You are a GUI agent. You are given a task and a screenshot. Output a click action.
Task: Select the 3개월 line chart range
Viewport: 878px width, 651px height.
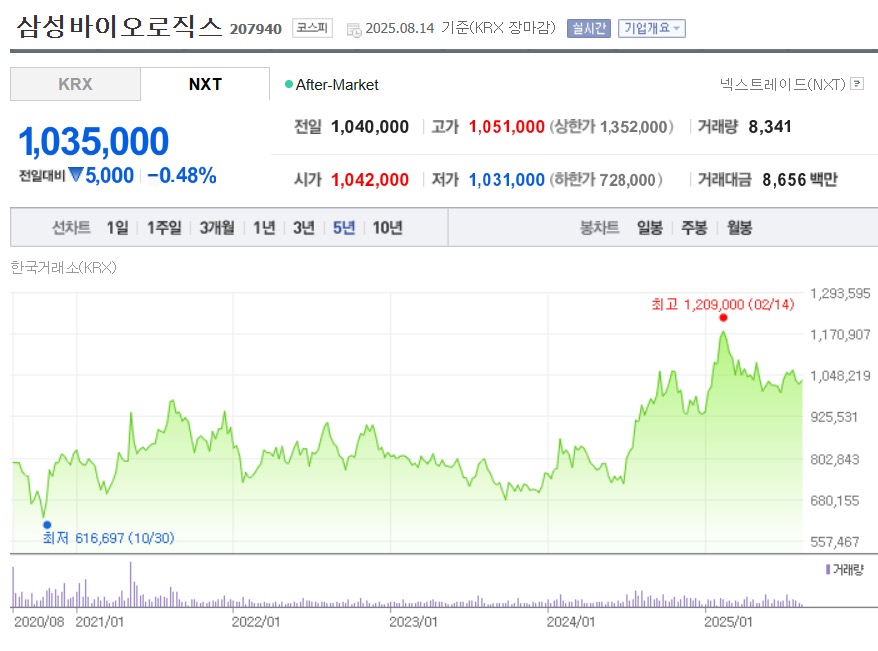pos(216,228)
